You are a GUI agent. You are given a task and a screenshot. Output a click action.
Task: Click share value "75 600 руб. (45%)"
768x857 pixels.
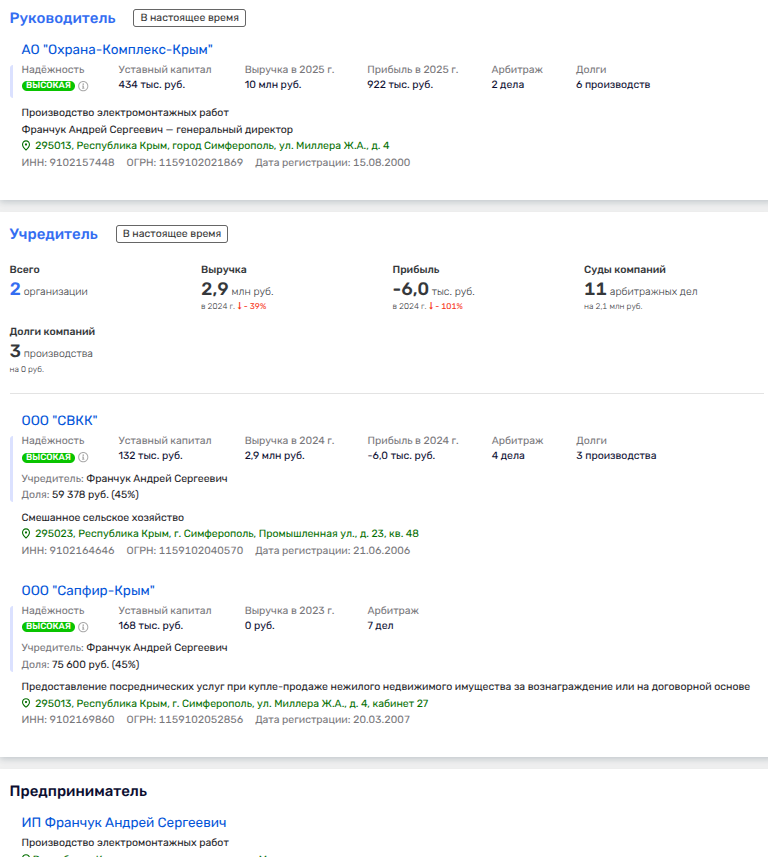coord(96,665)
